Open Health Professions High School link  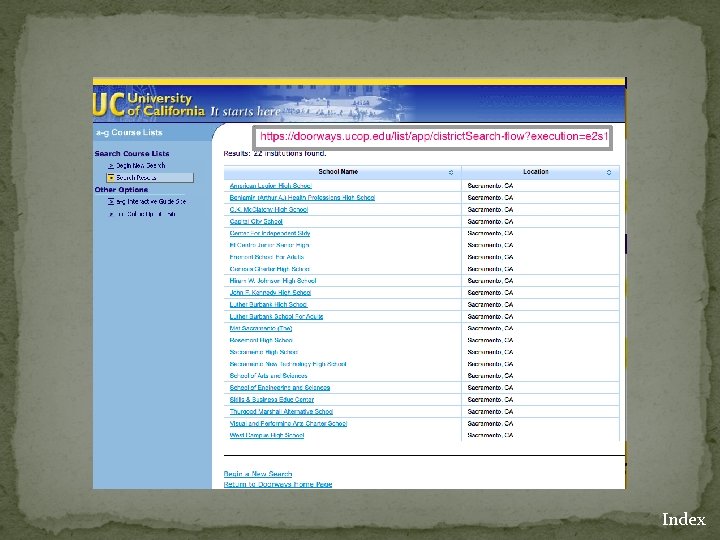(x=302, y=197)
